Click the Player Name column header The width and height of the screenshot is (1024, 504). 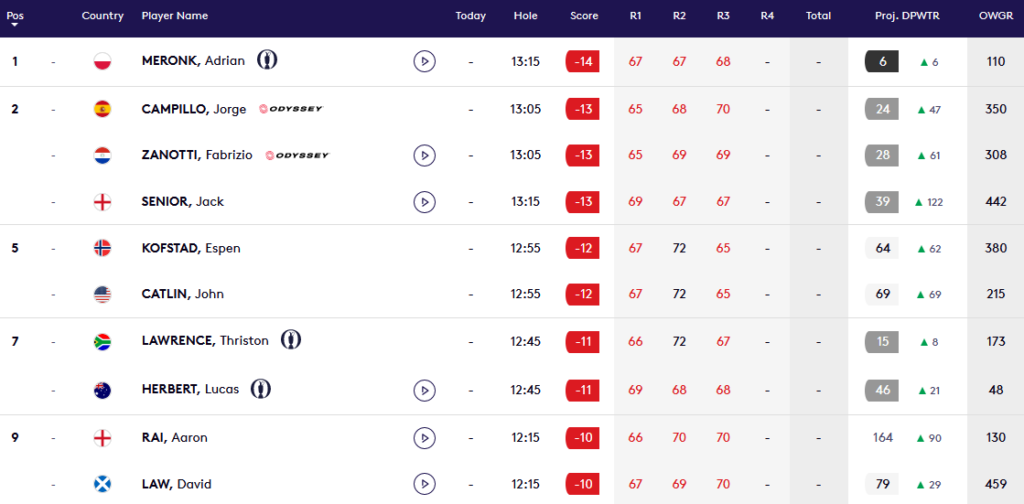click(175, 16)
